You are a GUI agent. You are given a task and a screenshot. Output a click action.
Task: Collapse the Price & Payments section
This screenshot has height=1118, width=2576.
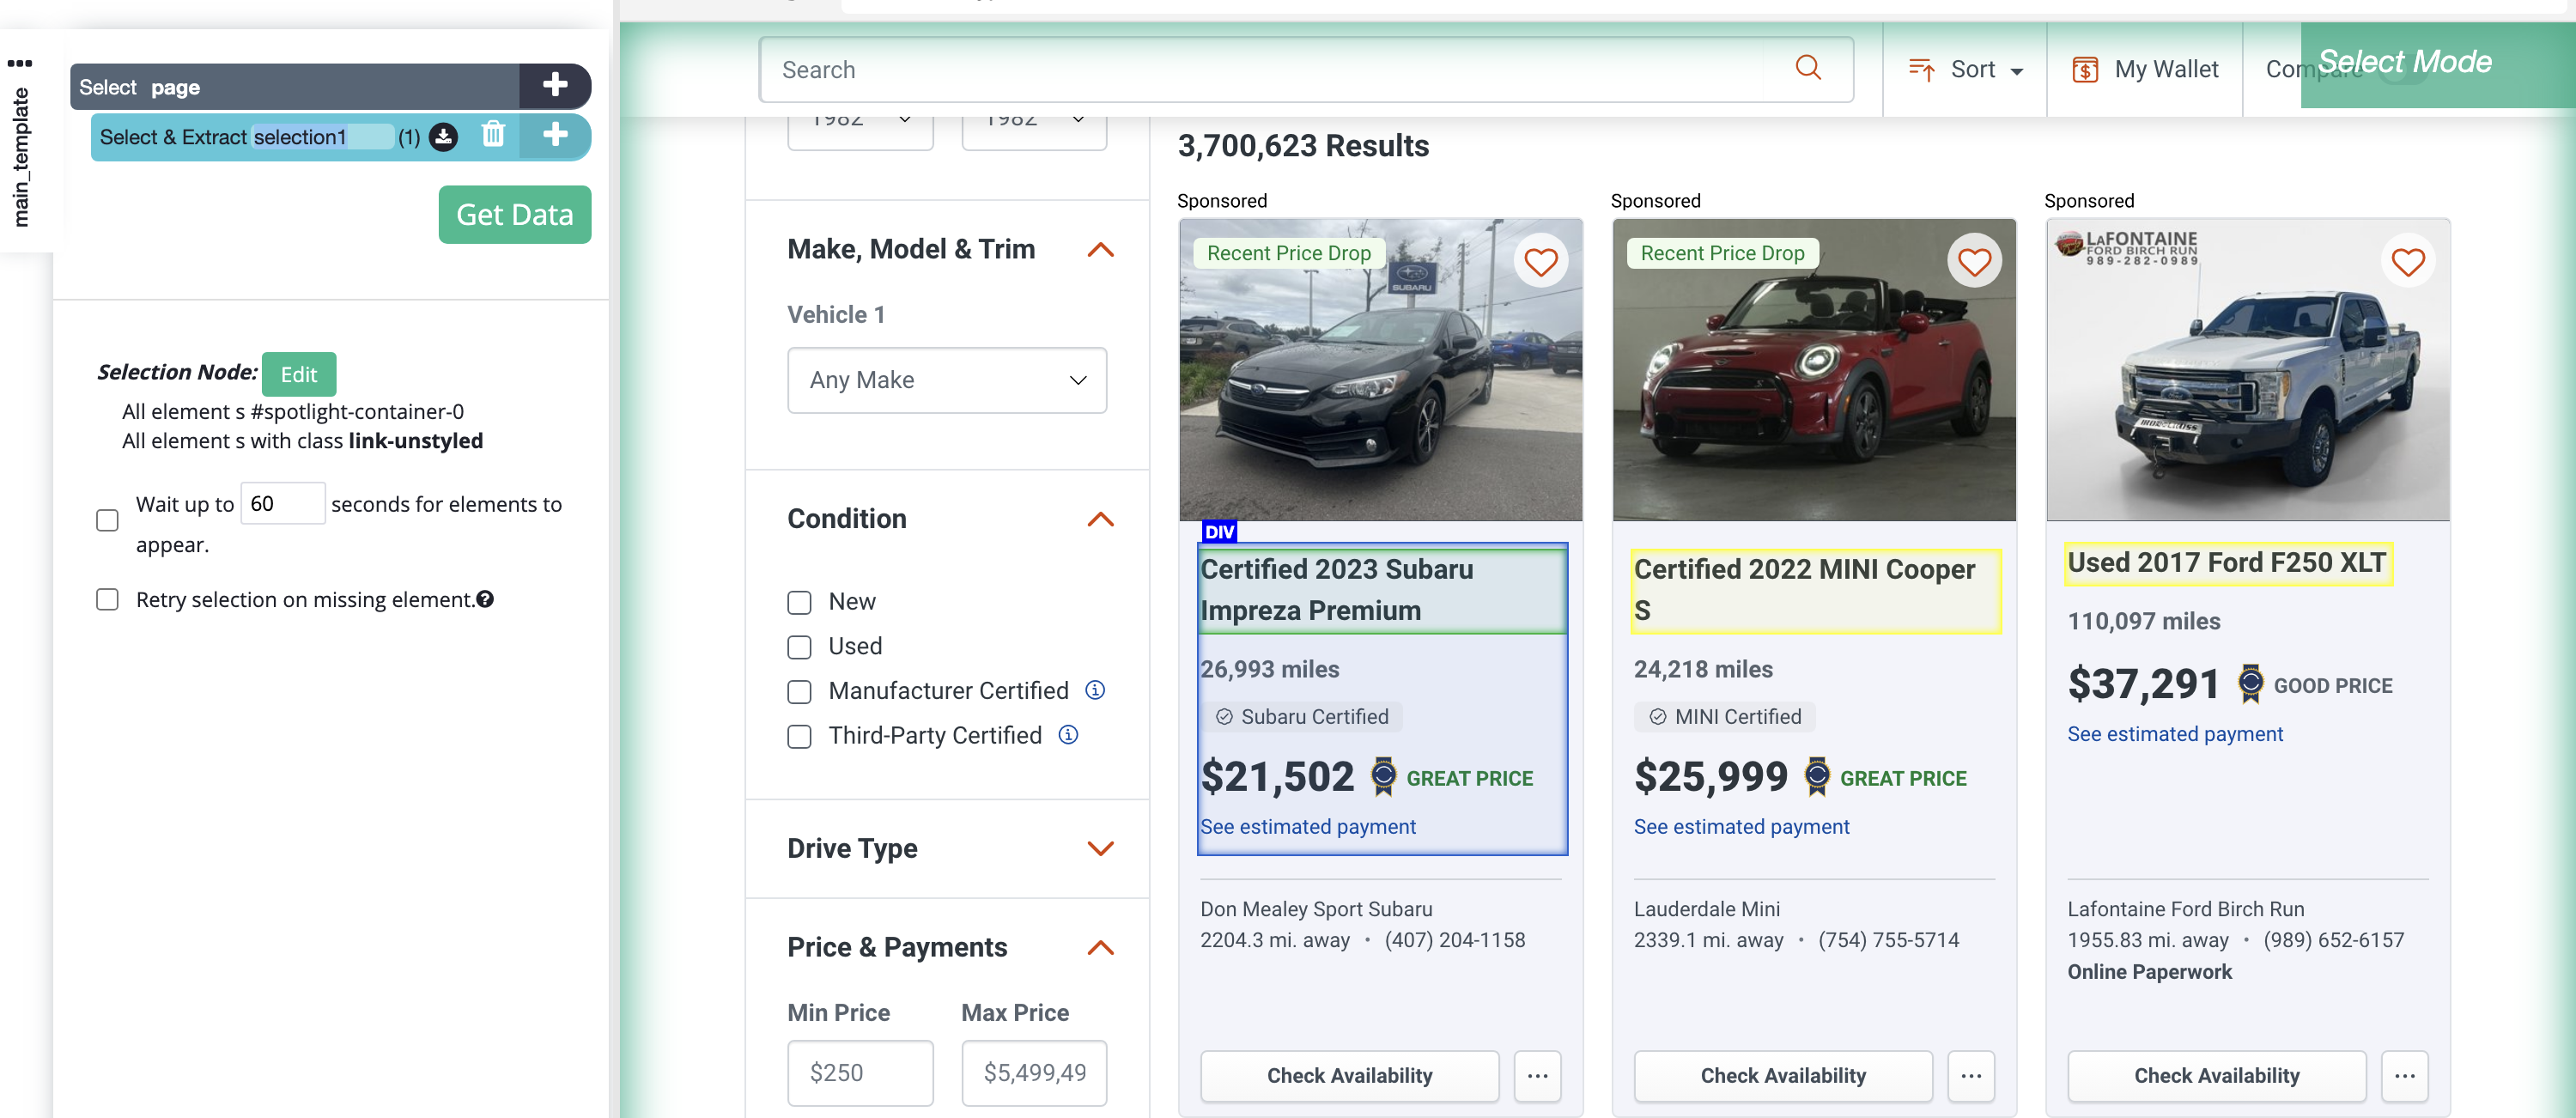click(1100, 947)
